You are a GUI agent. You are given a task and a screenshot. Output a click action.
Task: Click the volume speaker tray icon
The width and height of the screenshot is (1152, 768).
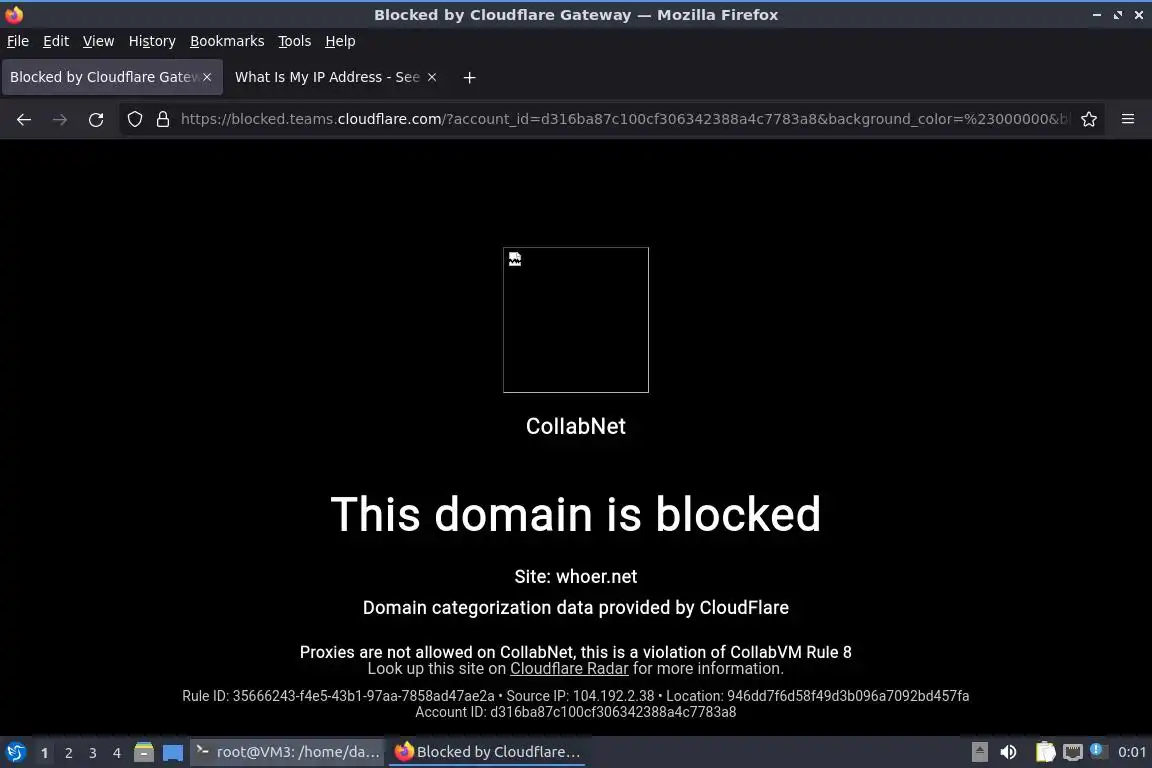click(x=1009, y=752)
